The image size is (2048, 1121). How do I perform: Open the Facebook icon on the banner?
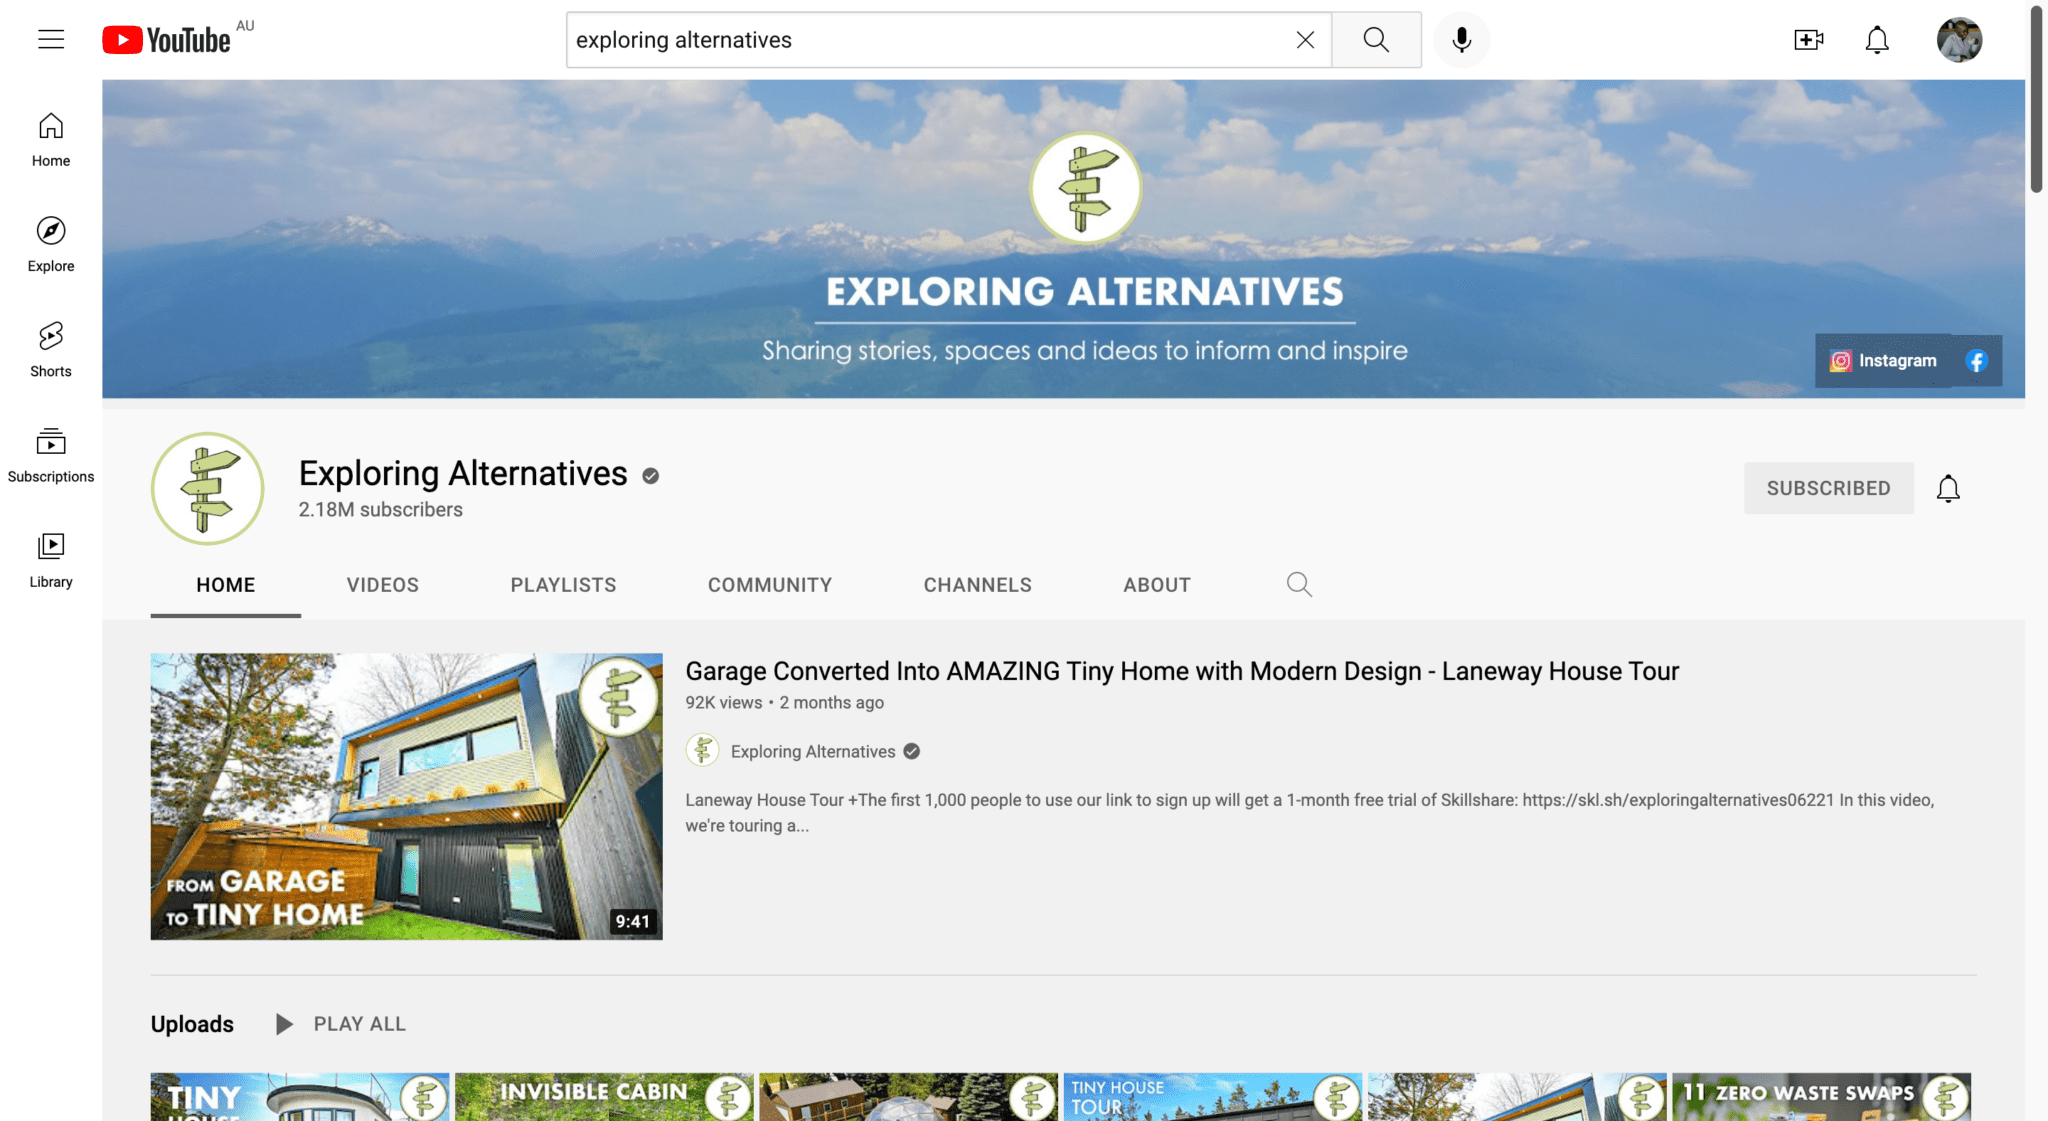[1976, 361]
